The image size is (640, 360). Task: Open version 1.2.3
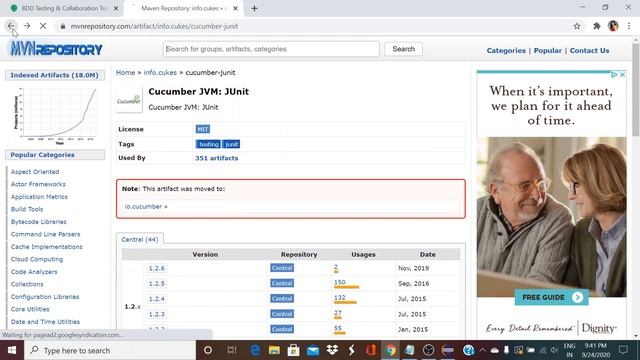tap(157, 314)
